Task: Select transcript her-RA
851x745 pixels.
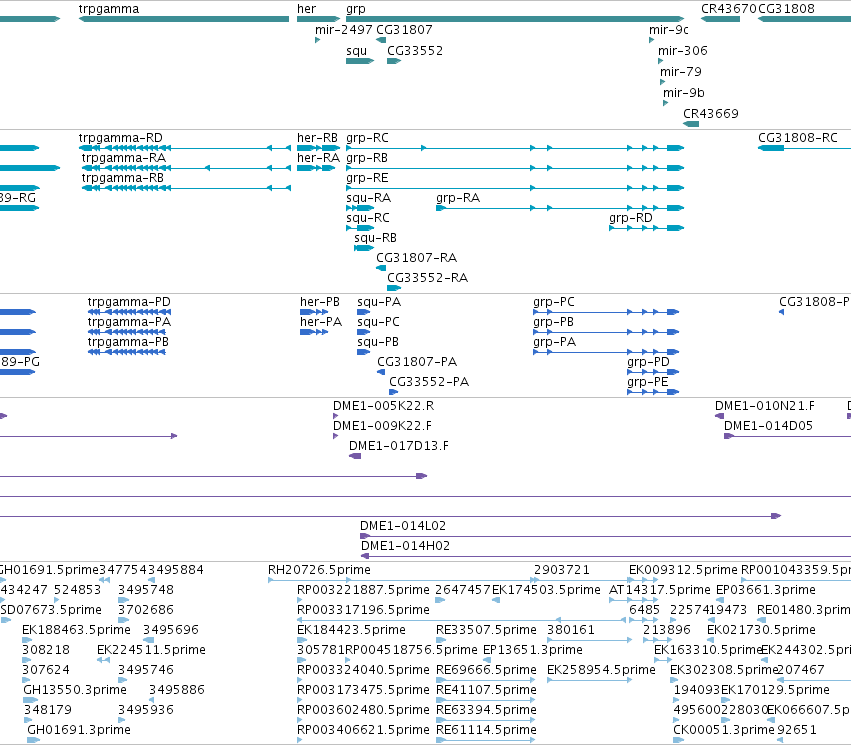Action: (316, 168)
